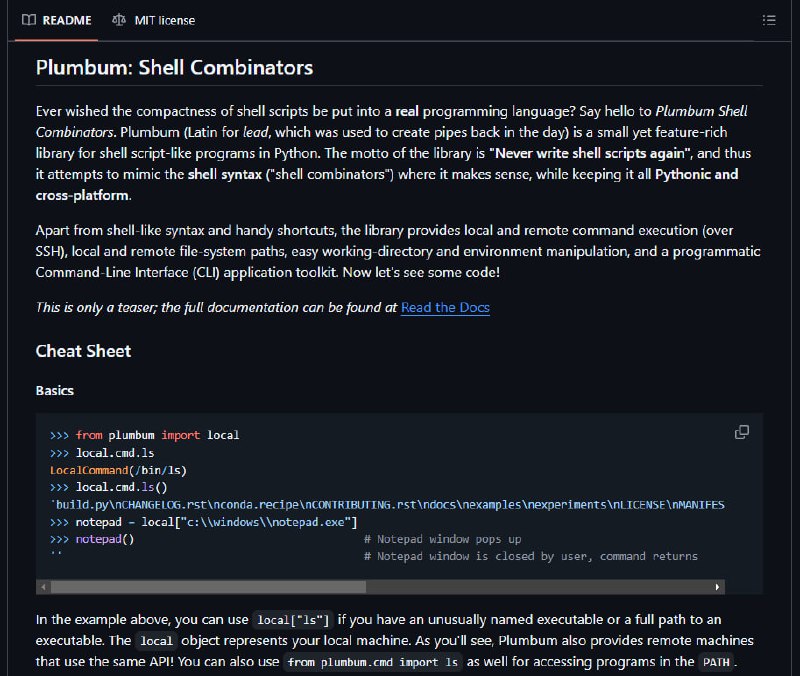
Task: Click the inline code local["ls"]
Action: pyautogui.click(x=293, y=620)
